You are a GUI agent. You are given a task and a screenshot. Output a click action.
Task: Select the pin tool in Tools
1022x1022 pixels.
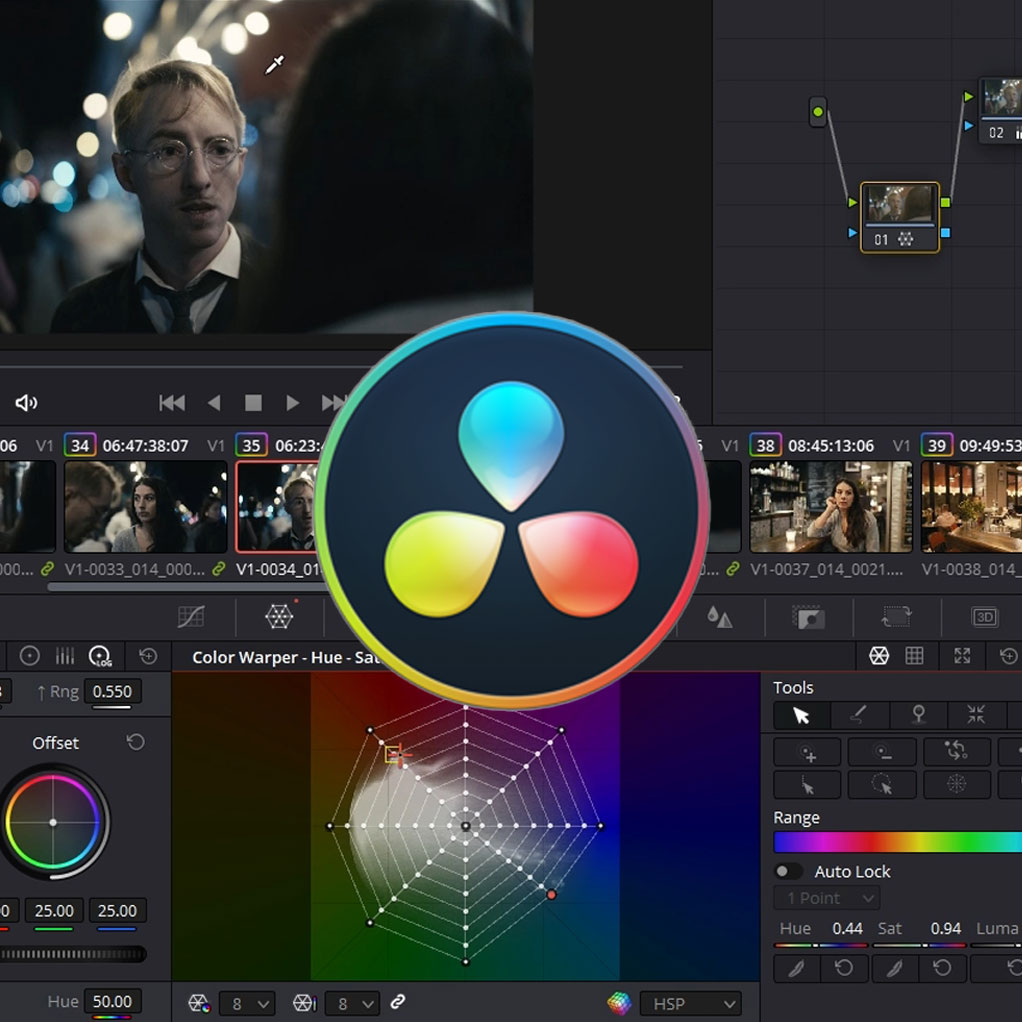tap(918, 715)
